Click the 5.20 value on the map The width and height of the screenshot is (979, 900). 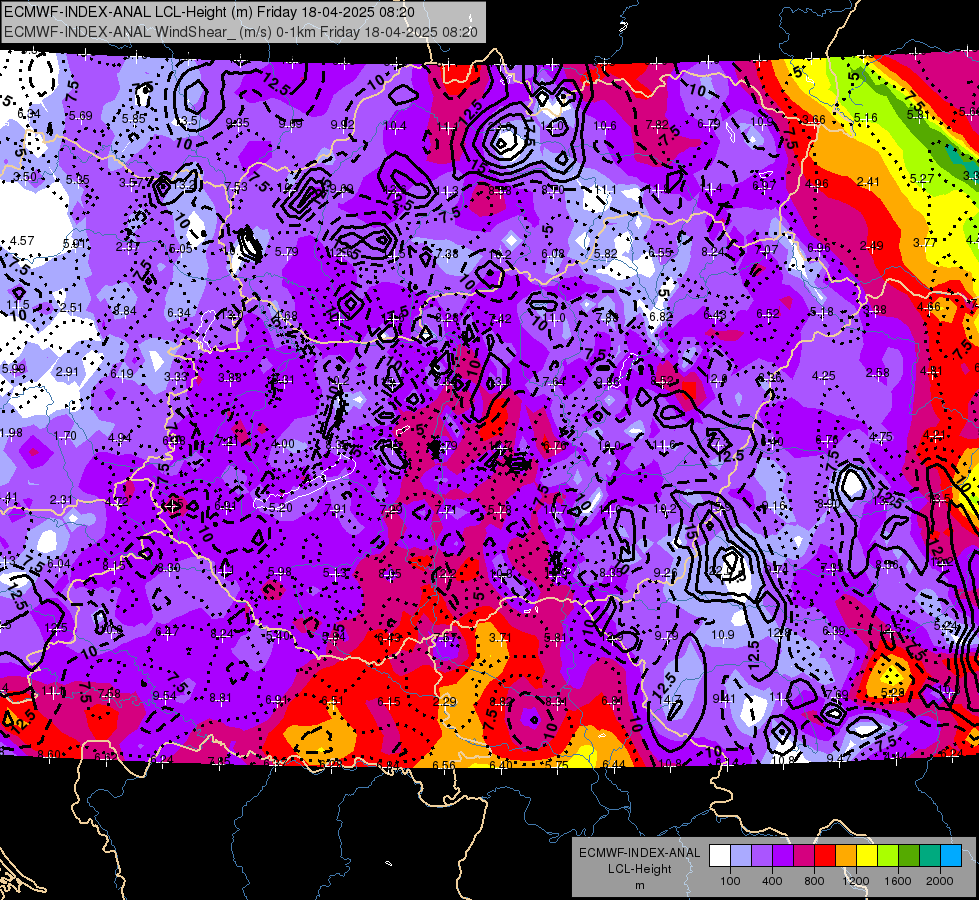280,508
